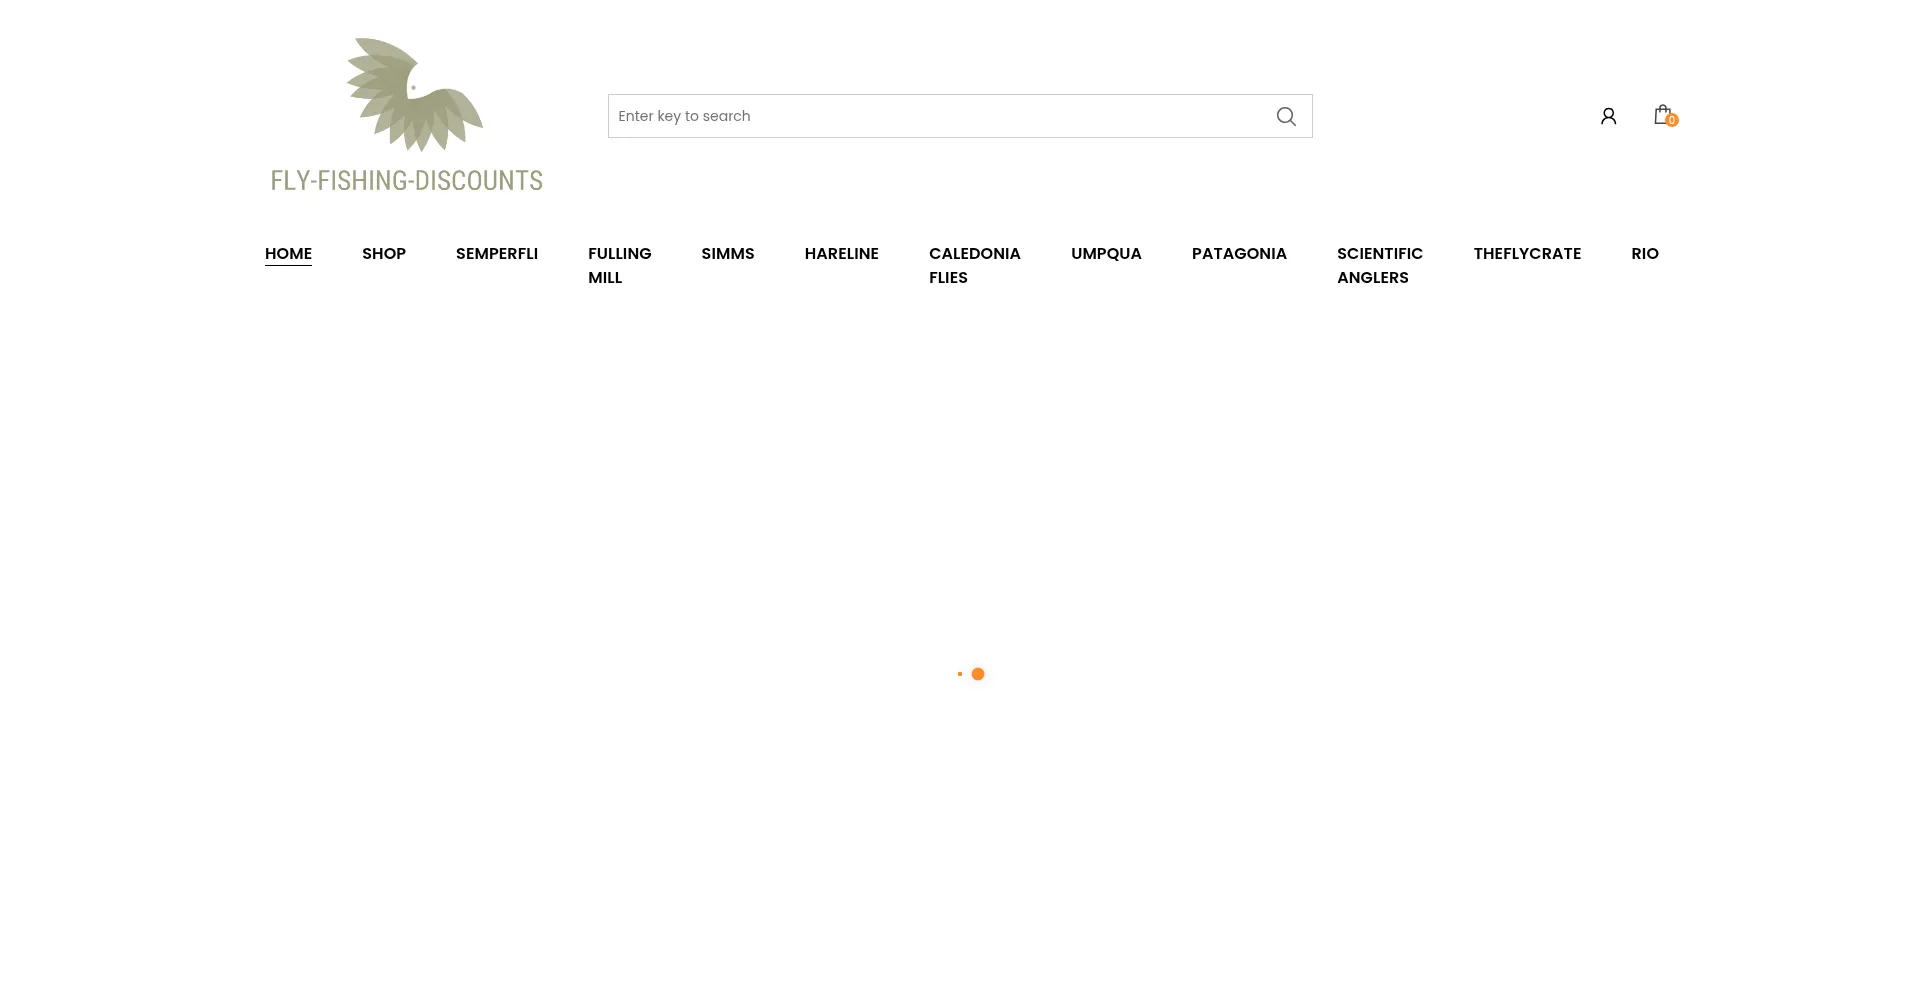This screenshot has width=1920, height=993.
Task: Visit the PATAGONIA category
Action: 1239,254
